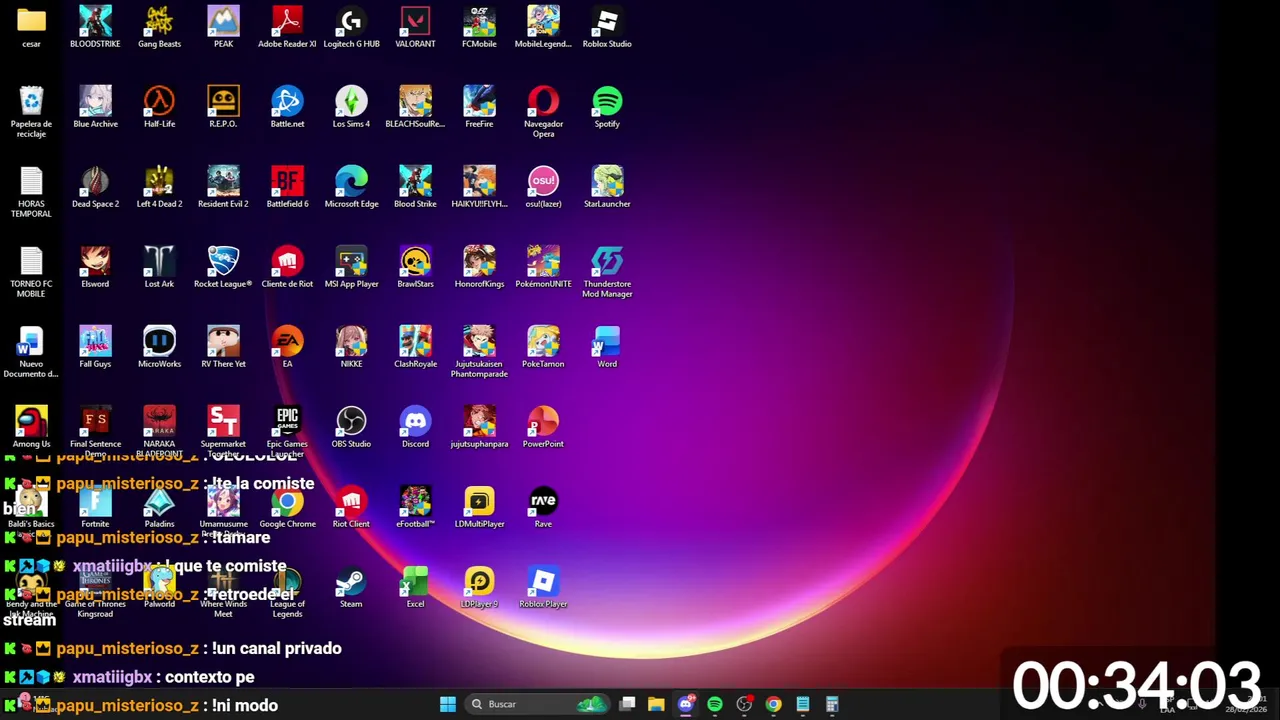Launch the Blue Archive shortcut

click(95, 107)
